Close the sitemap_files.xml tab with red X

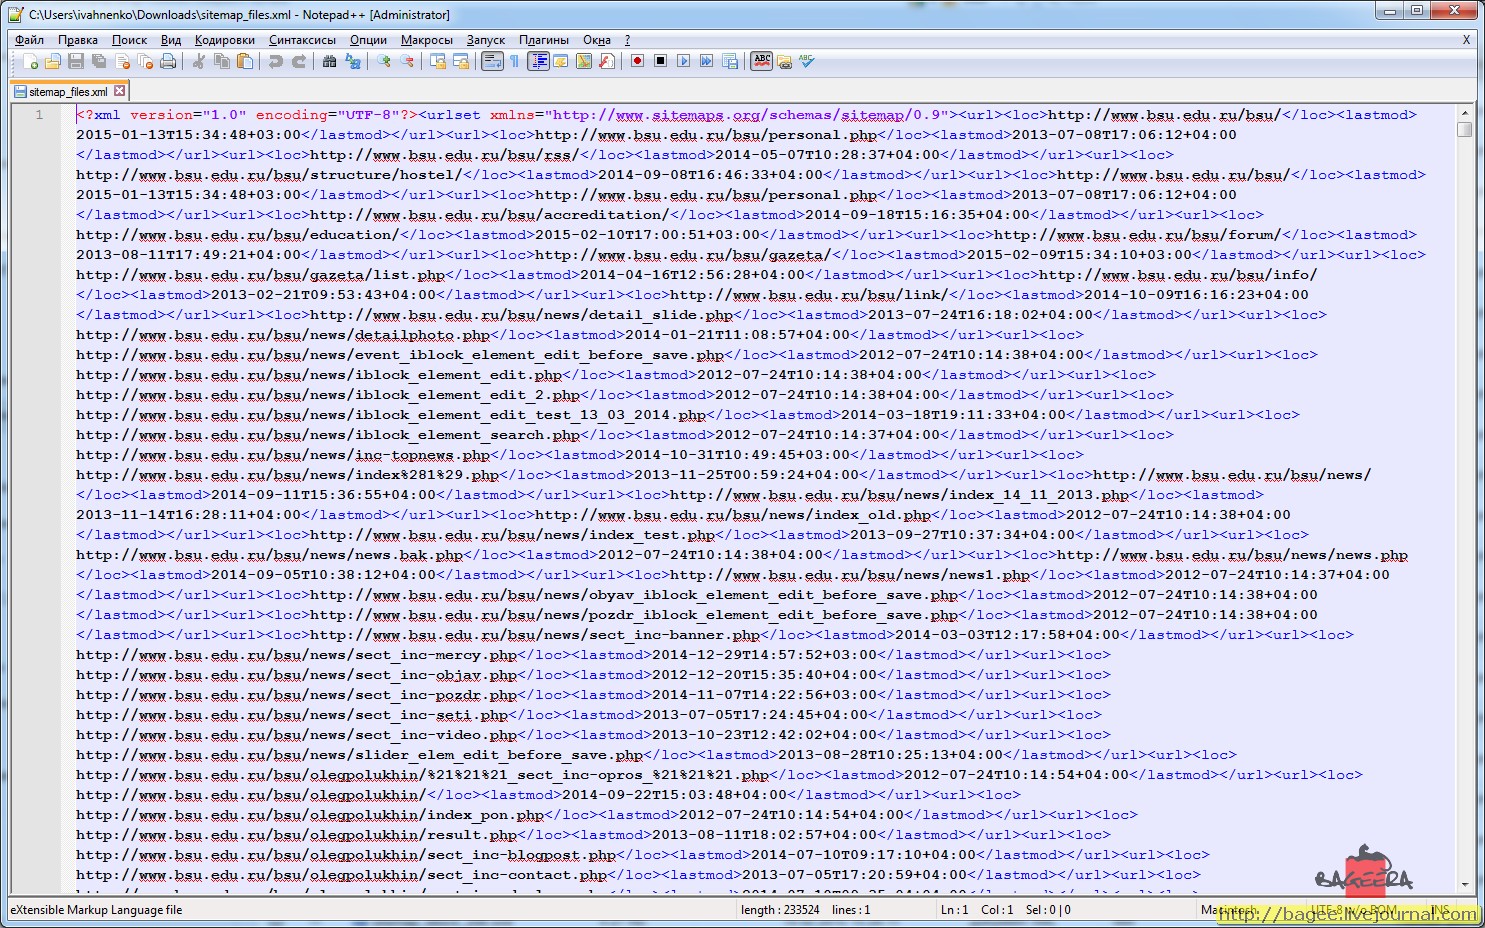click(x=120, y=91)
